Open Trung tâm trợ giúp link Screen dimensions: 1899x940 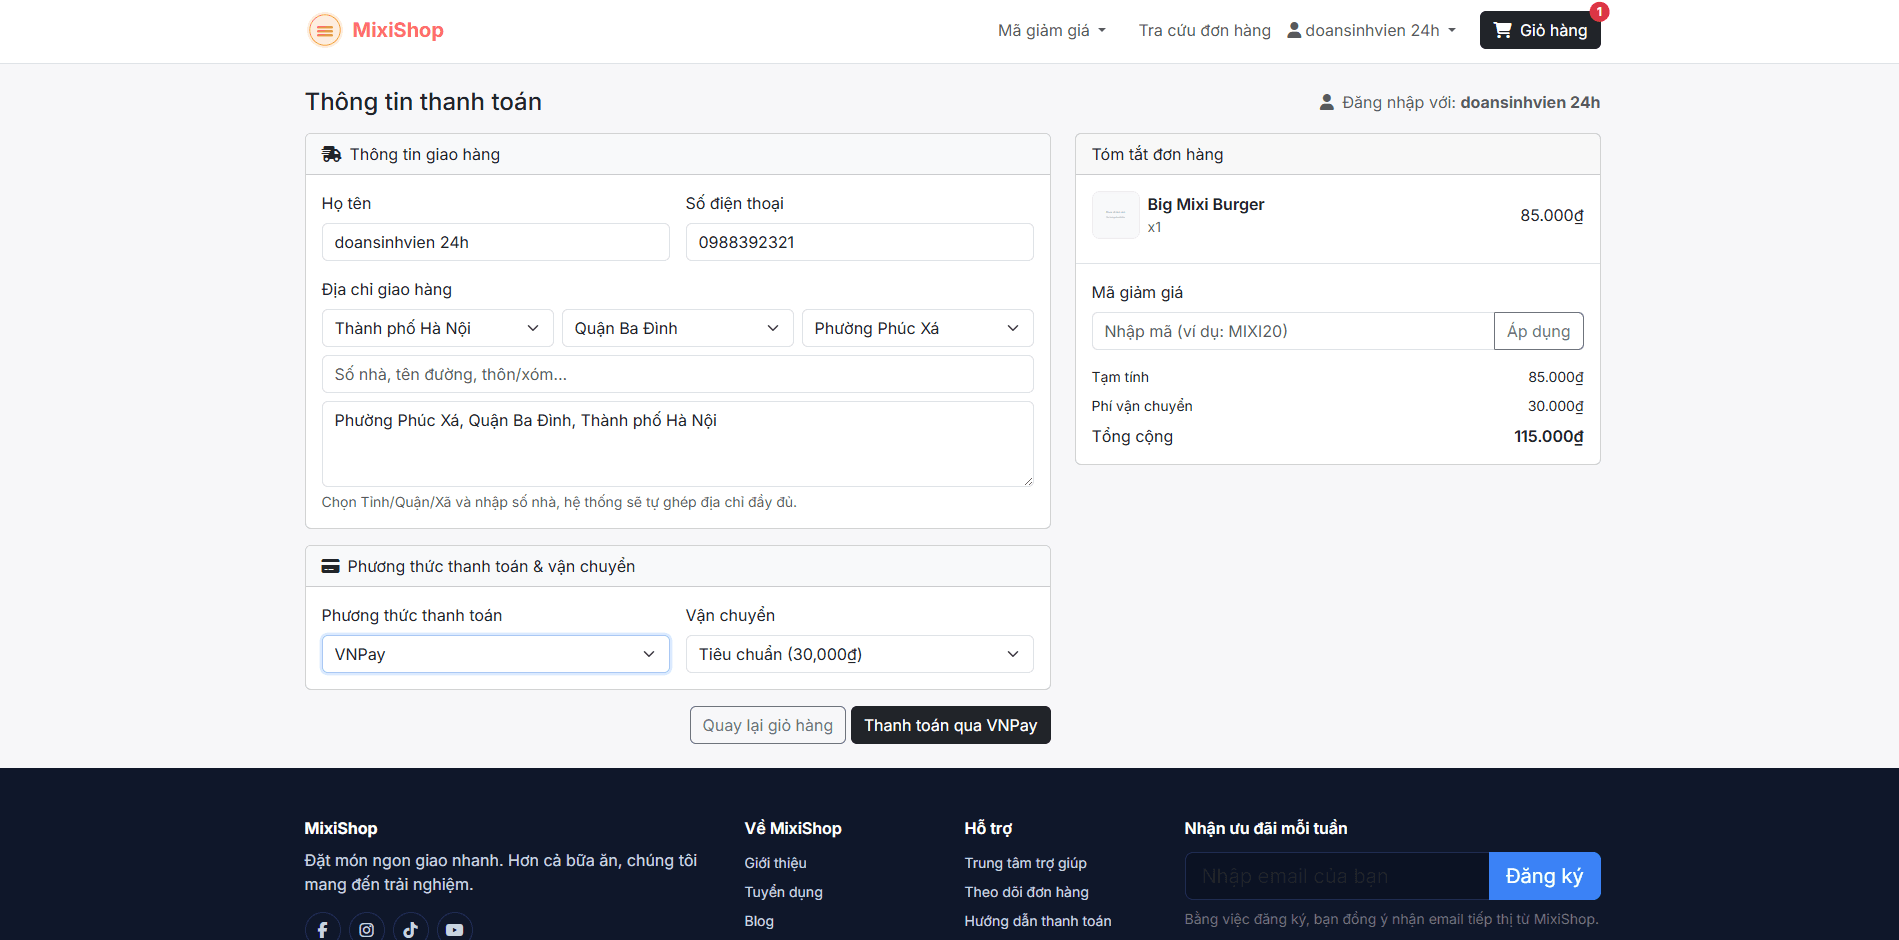pos(1025,863)
